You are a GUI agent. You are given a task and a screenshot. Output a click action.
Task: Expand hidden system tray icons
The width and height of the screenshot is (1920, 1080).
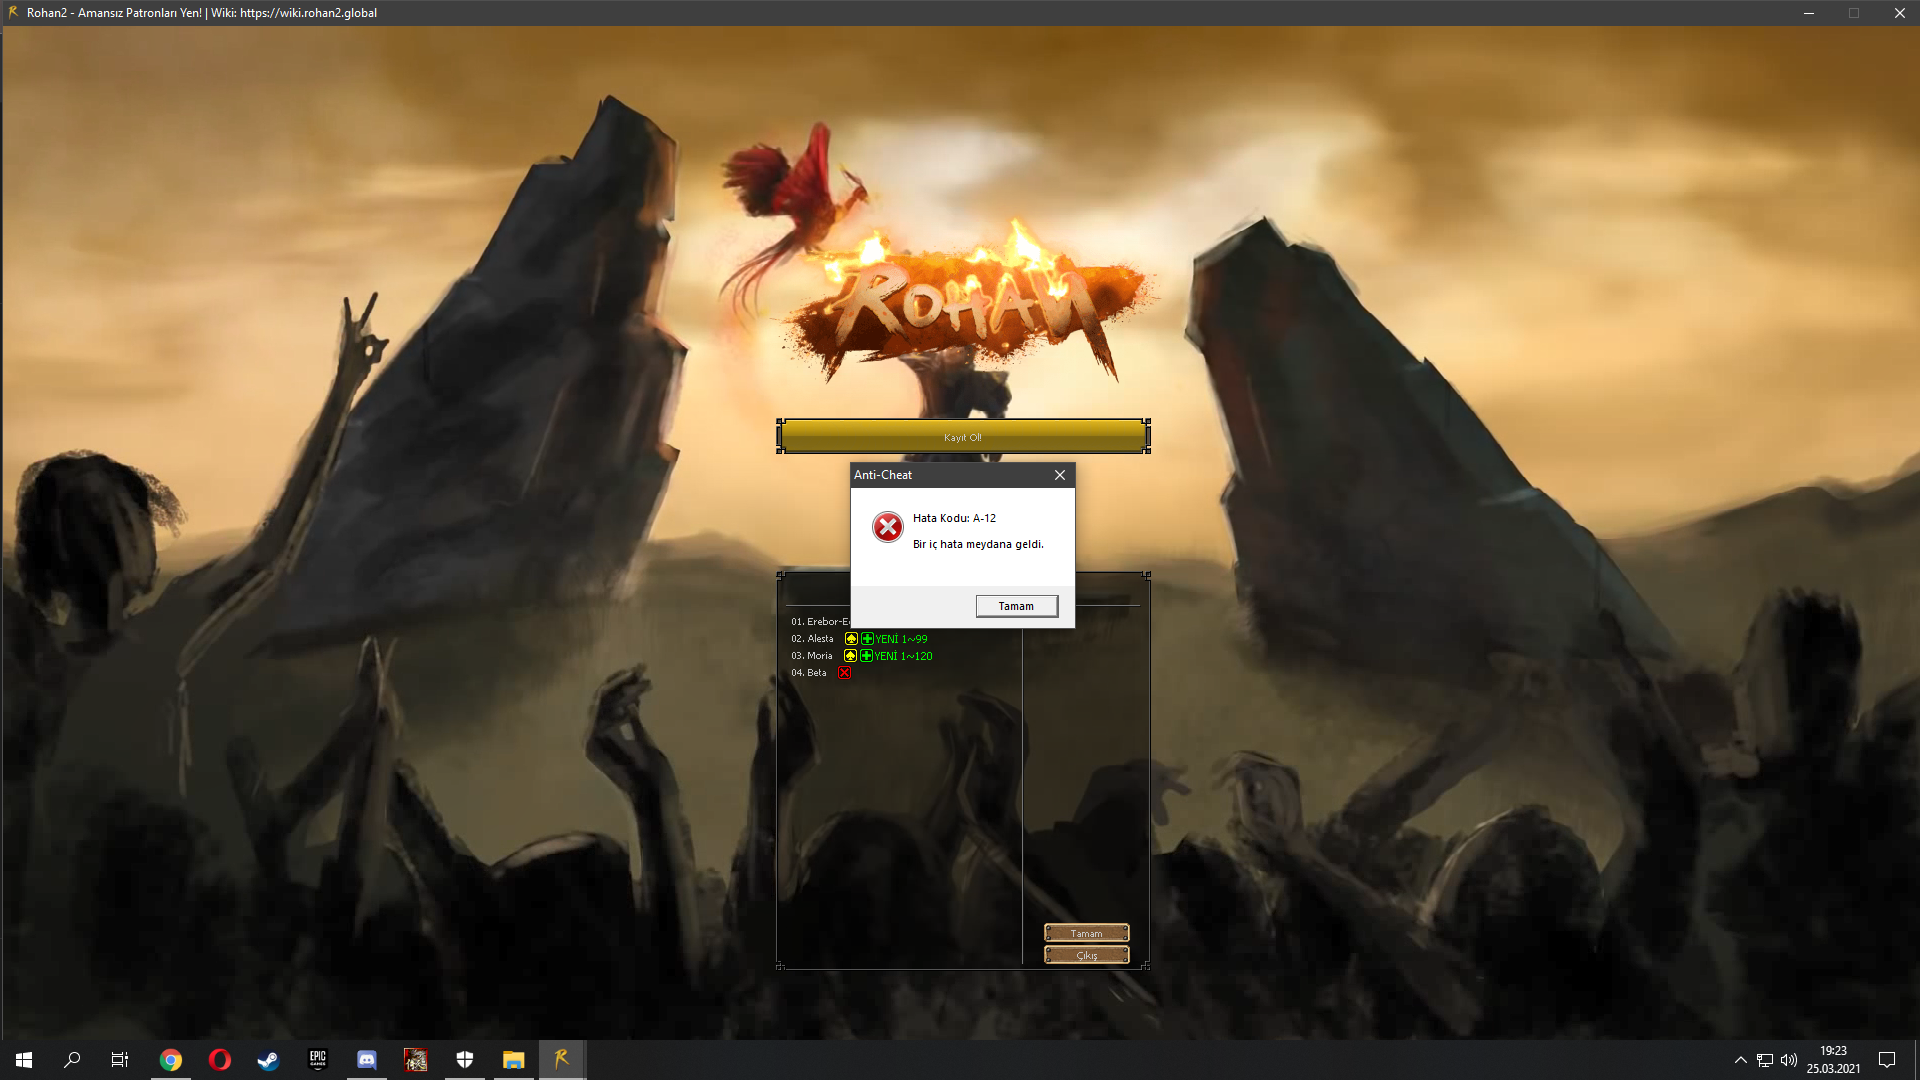1740,1060
